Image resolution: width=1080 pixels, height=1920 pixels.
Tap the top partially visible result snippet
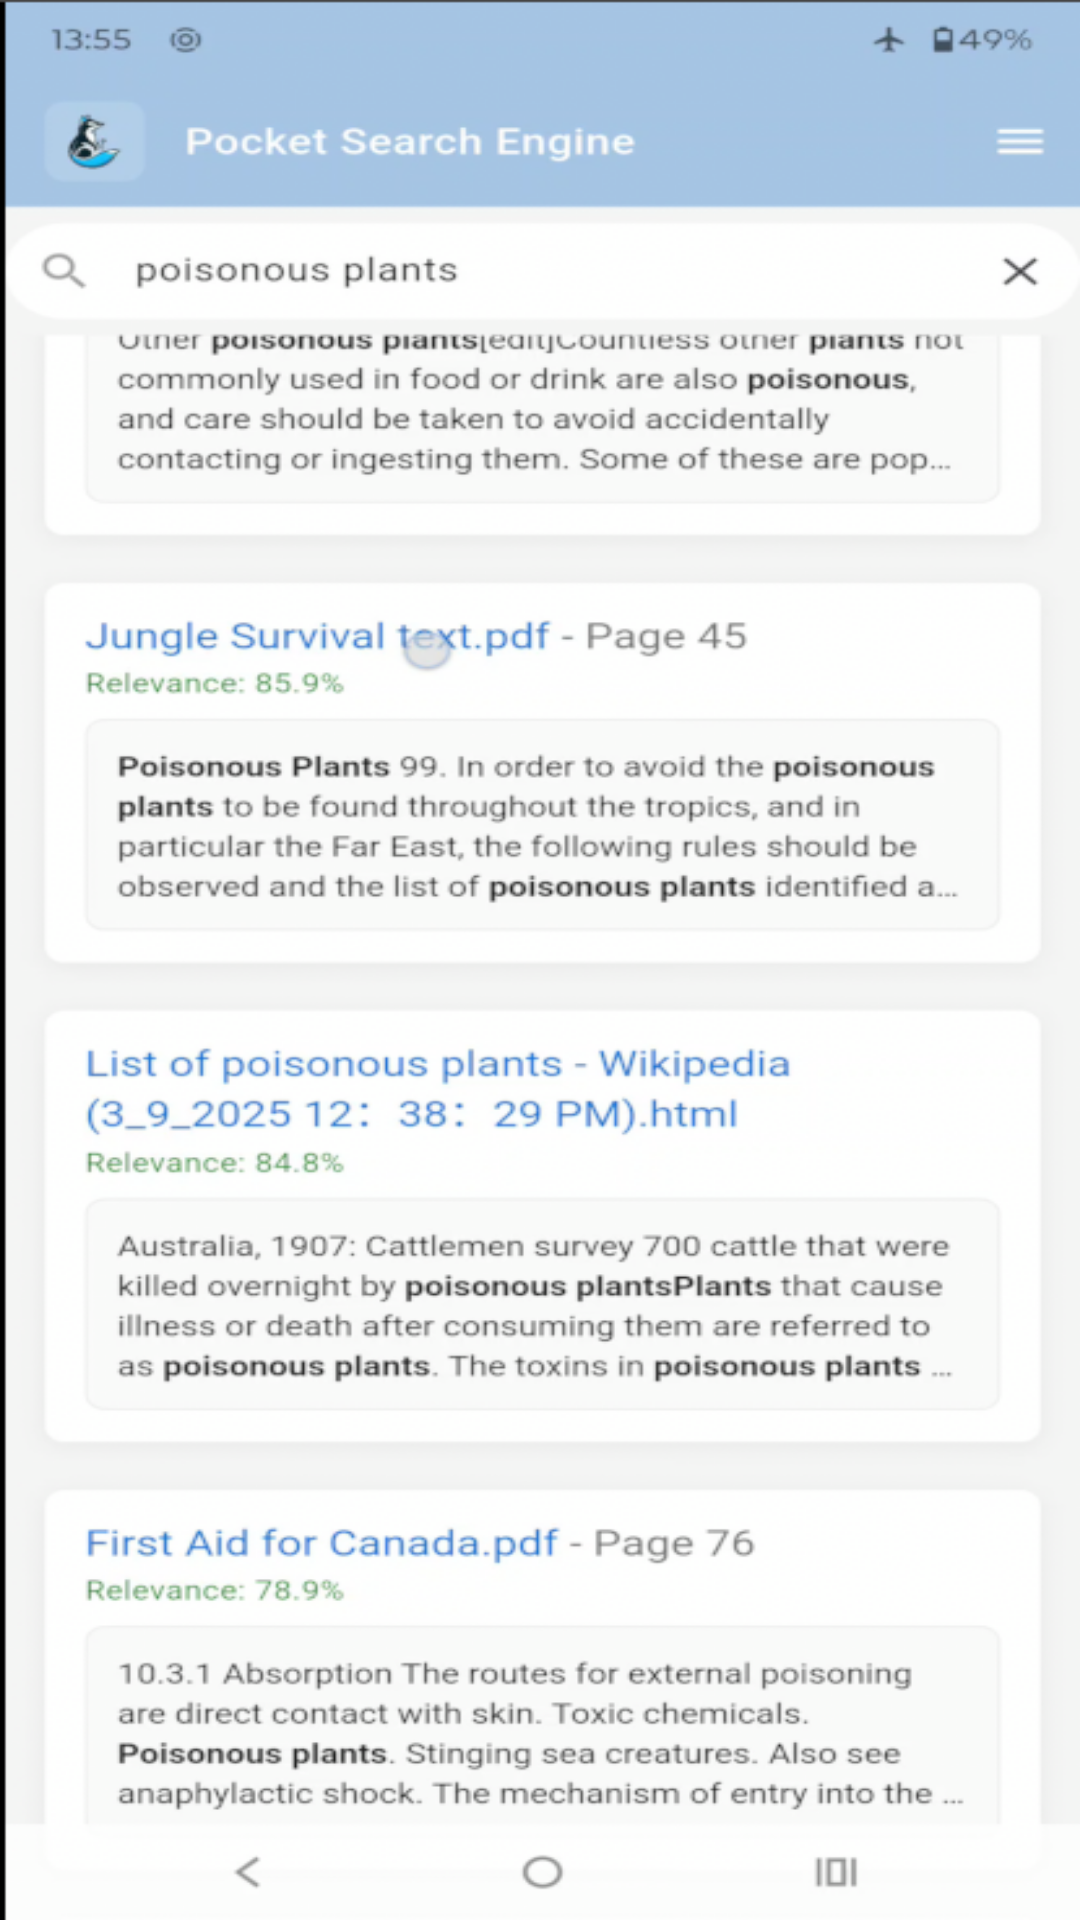(x=541, y=418)
